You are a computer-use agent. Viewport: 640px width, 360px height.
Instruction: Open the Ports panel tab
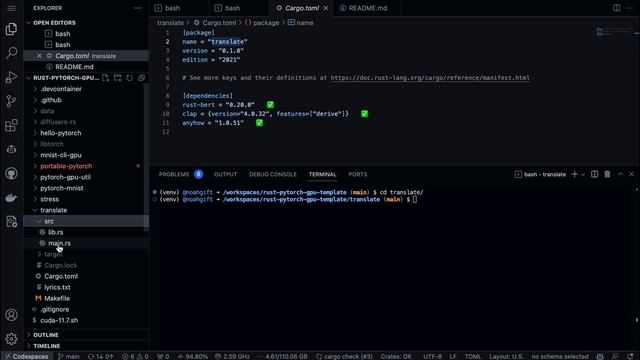358,174
